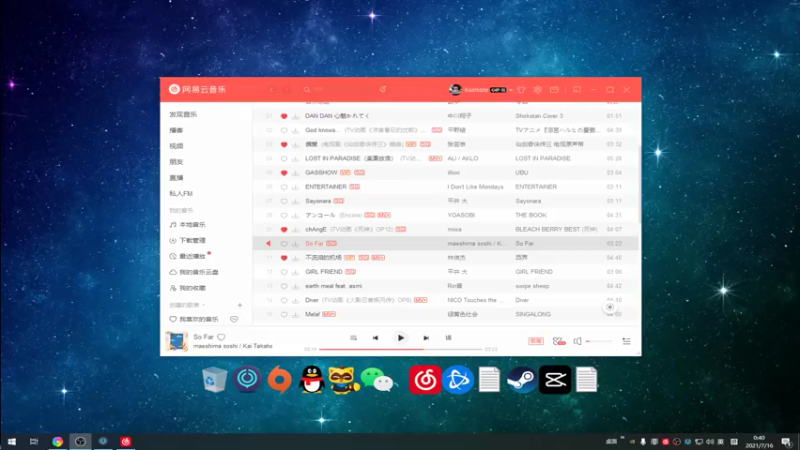Like the earth meal feat. asmi track
Viewport: 800px width, 450px height.
click(284, 287)
